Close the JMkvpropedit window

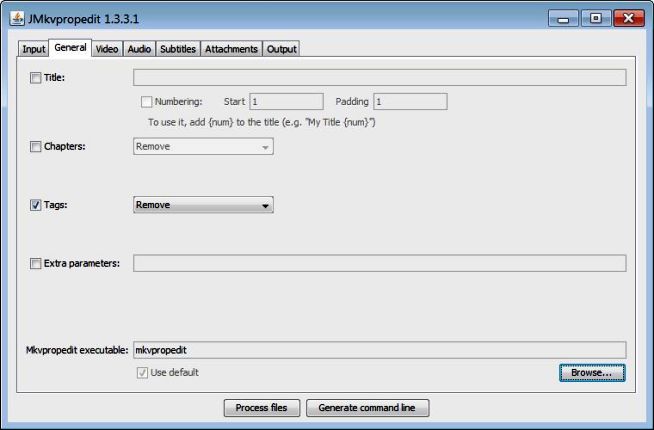629,19
